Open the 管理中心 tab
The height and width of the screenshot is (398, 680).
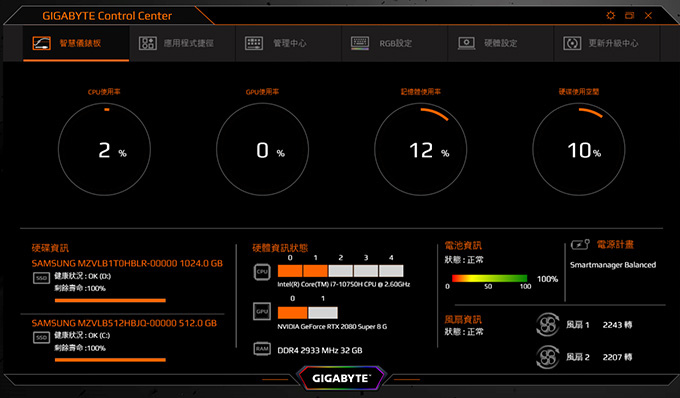click(x=288, y=43)
